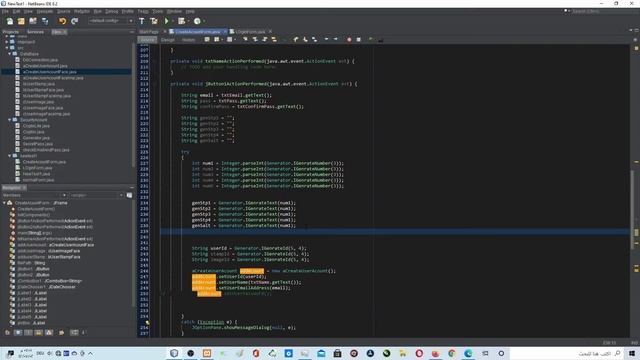Collapse the newtest1 package node

click(x=9, y=156)
